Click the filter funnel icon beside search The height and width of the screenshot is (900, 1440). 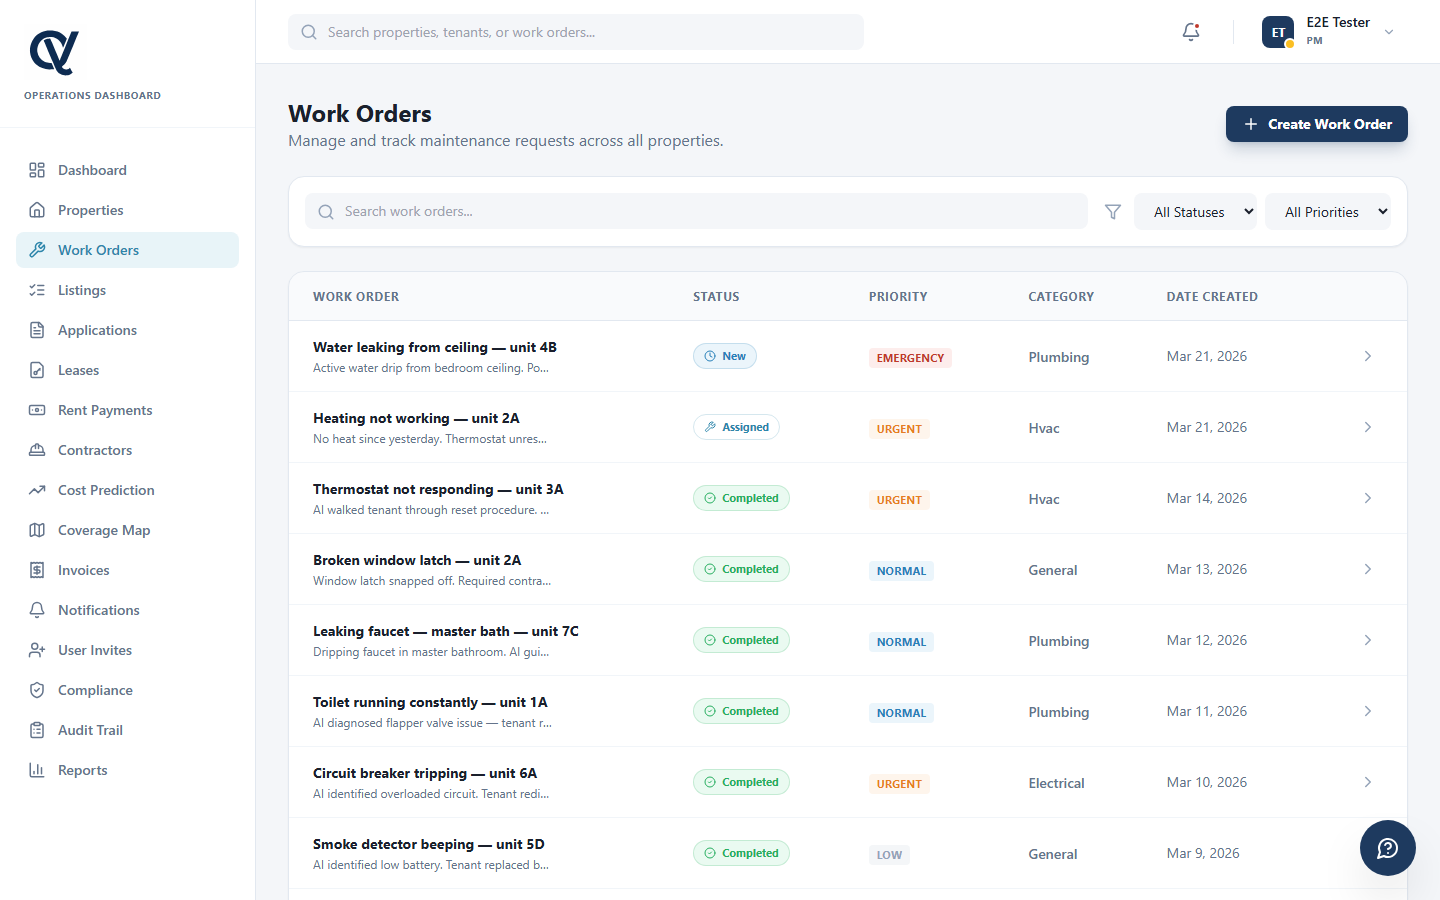pos(1112,211)
